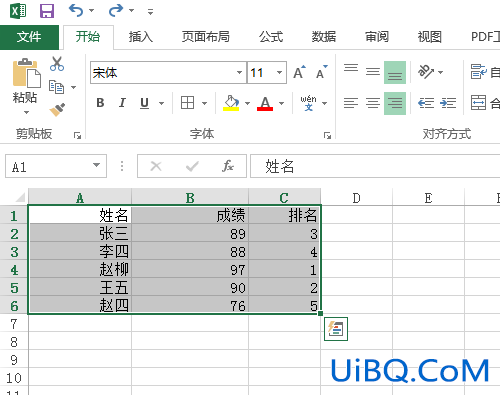Toggle Italic formatting
The image size is (500, 395).
coord(122,103)
